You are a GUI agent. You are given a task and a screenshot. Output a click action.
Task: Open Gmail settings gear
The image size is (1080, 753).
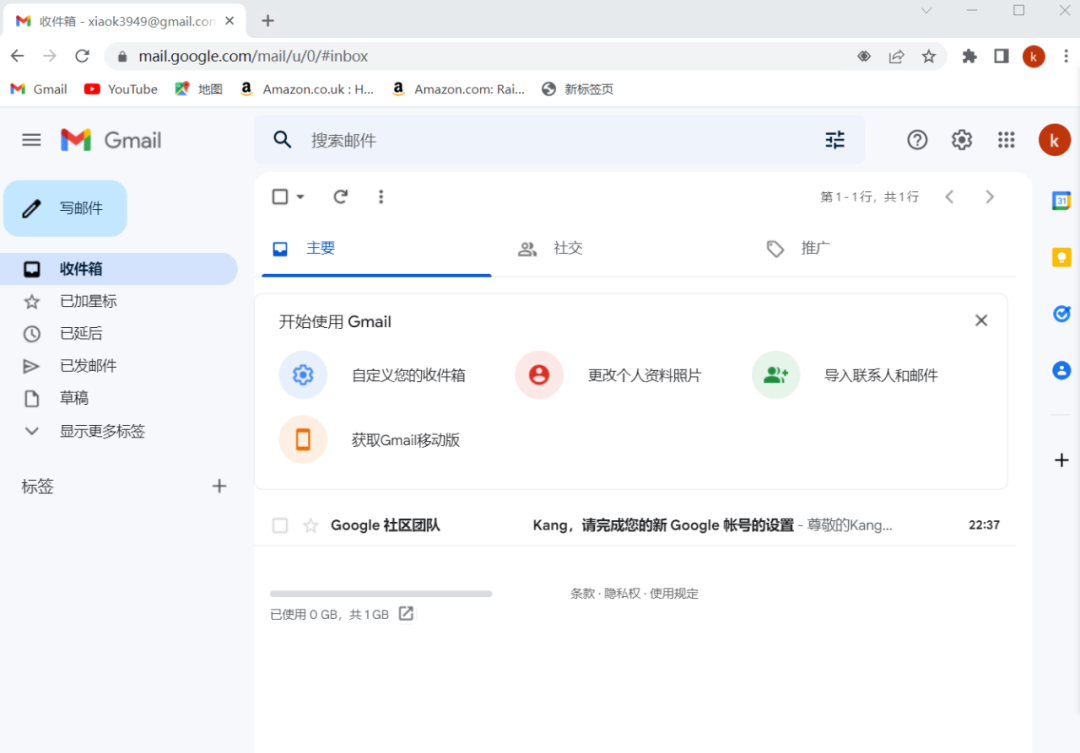pyautogui.click(x=961, y=140)
